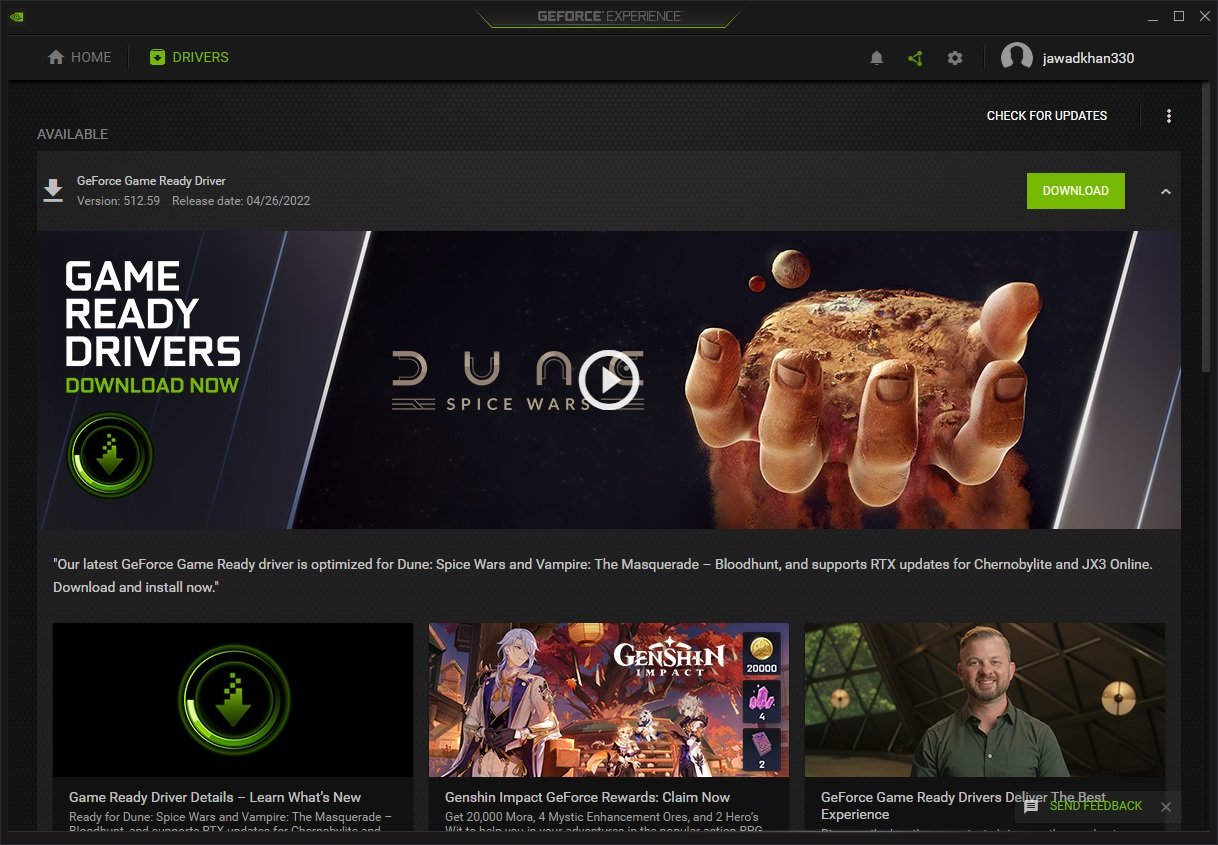Open the Drivers Deliver Best Experience thumbnail
This screenshot has width=1218, height=845.
(985, 700)
